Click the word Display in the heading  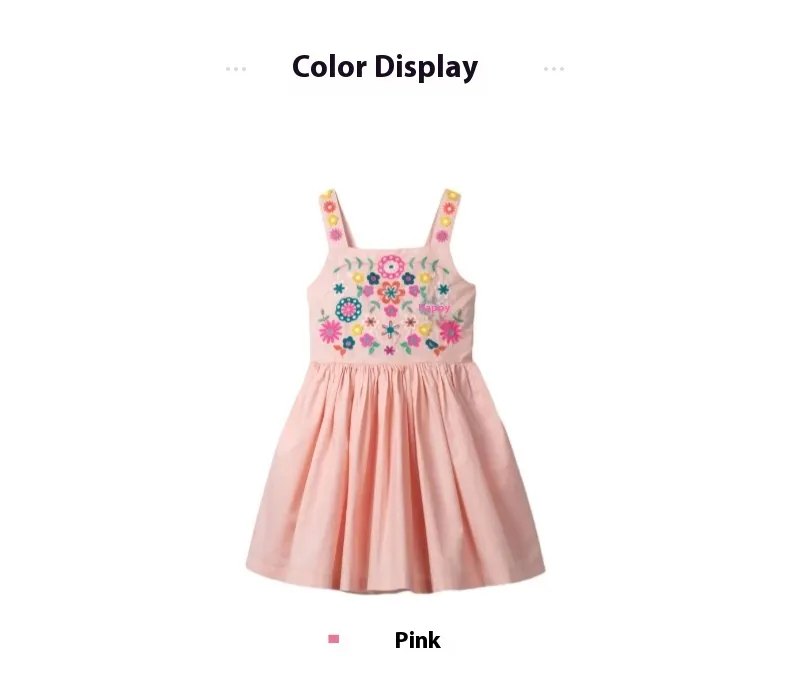pos(426,67)
